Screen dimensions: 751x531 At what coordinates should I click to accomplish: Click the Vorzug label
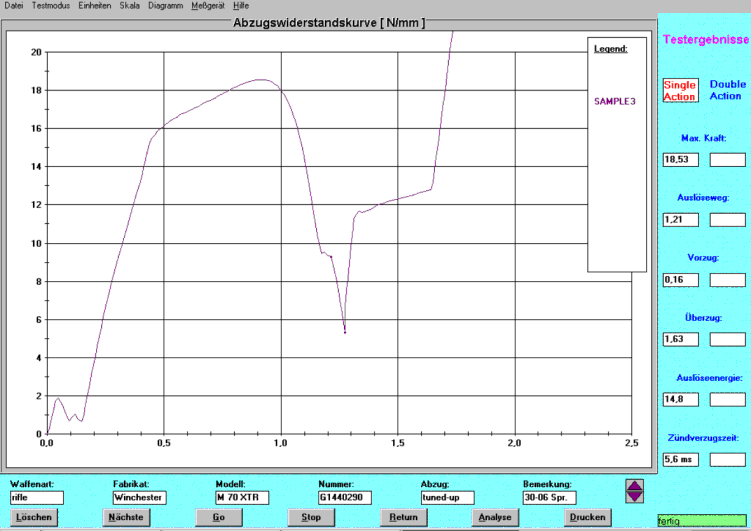(703, 258)
